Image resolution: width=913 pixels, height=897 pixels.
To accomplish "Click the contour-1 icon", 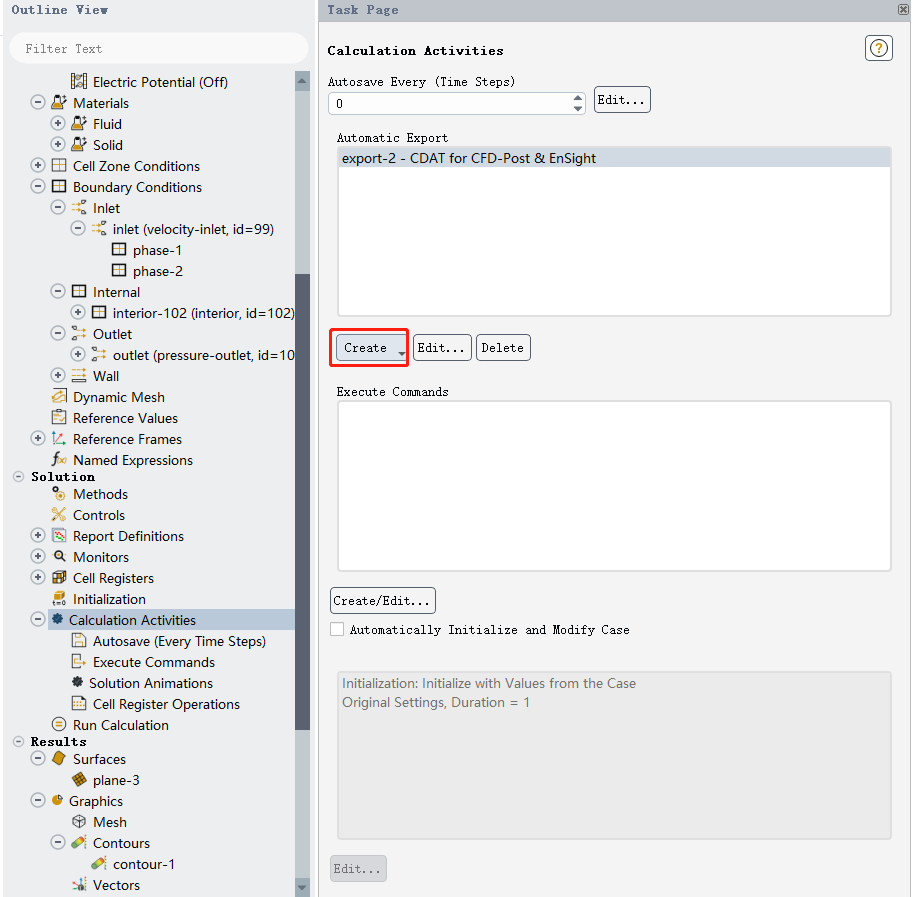I will pos(99,863).
